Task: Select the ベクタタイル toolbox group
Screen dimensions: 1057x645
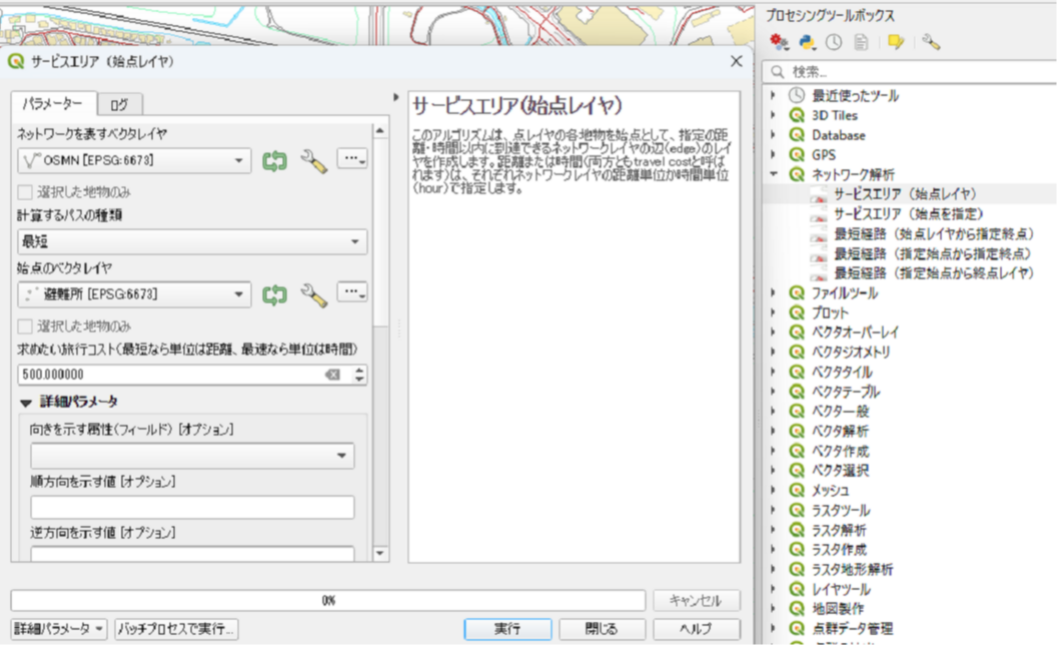Action: 842,372
